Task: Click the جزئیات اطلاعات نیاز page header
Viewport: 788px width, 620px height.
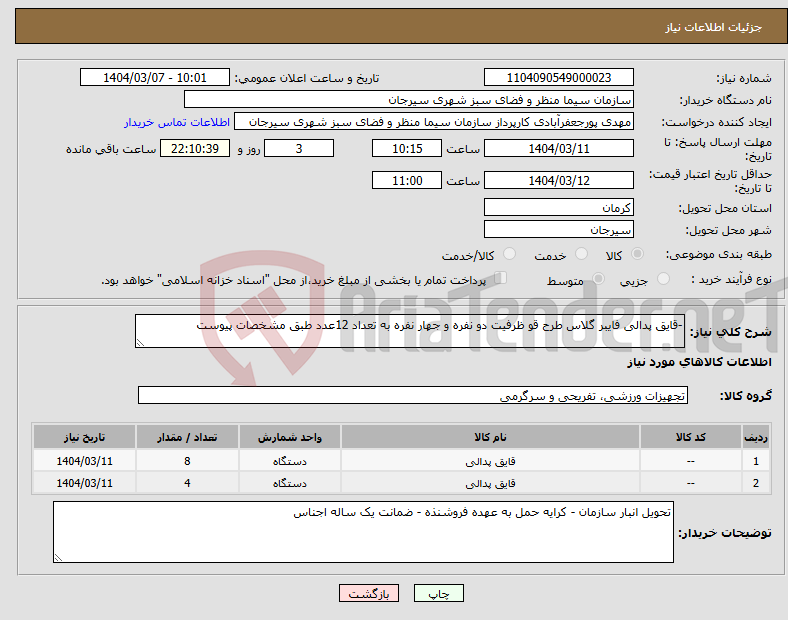Action: (x=714, y=27)
